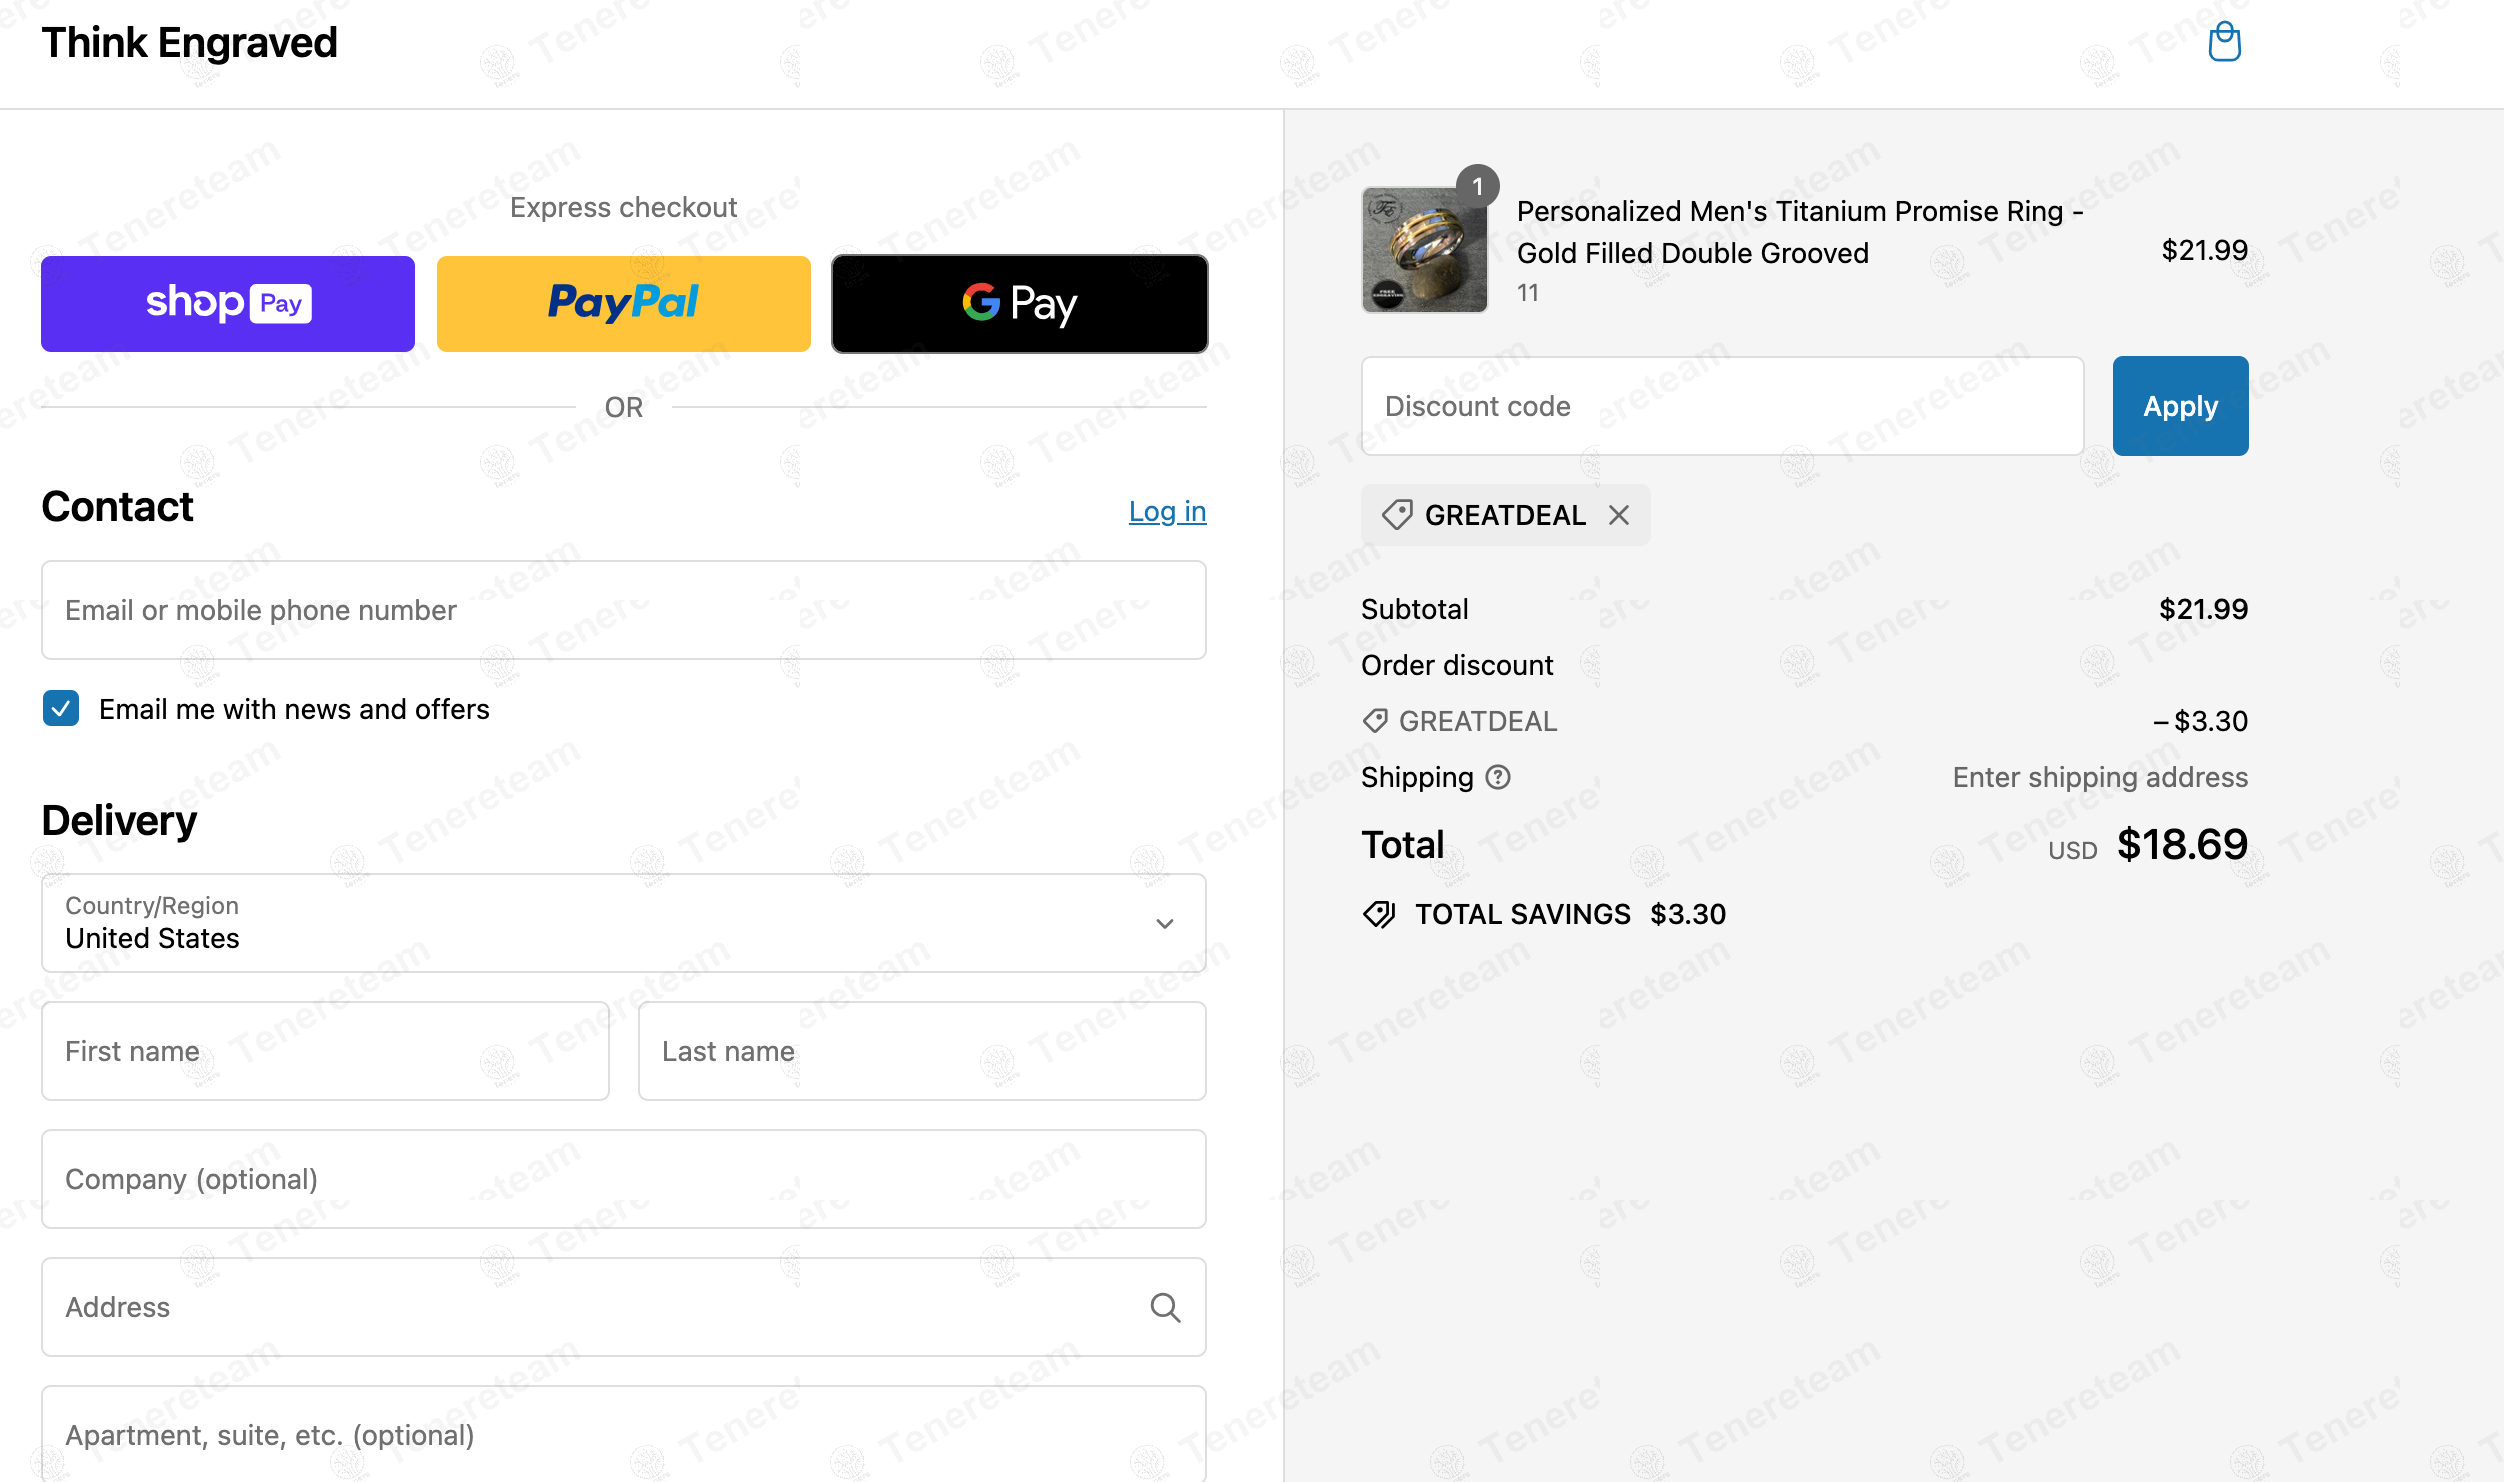The width and height of the screenshot is (2504, 1482).
Task: Apply the discount code
Action: point(2180,406)
